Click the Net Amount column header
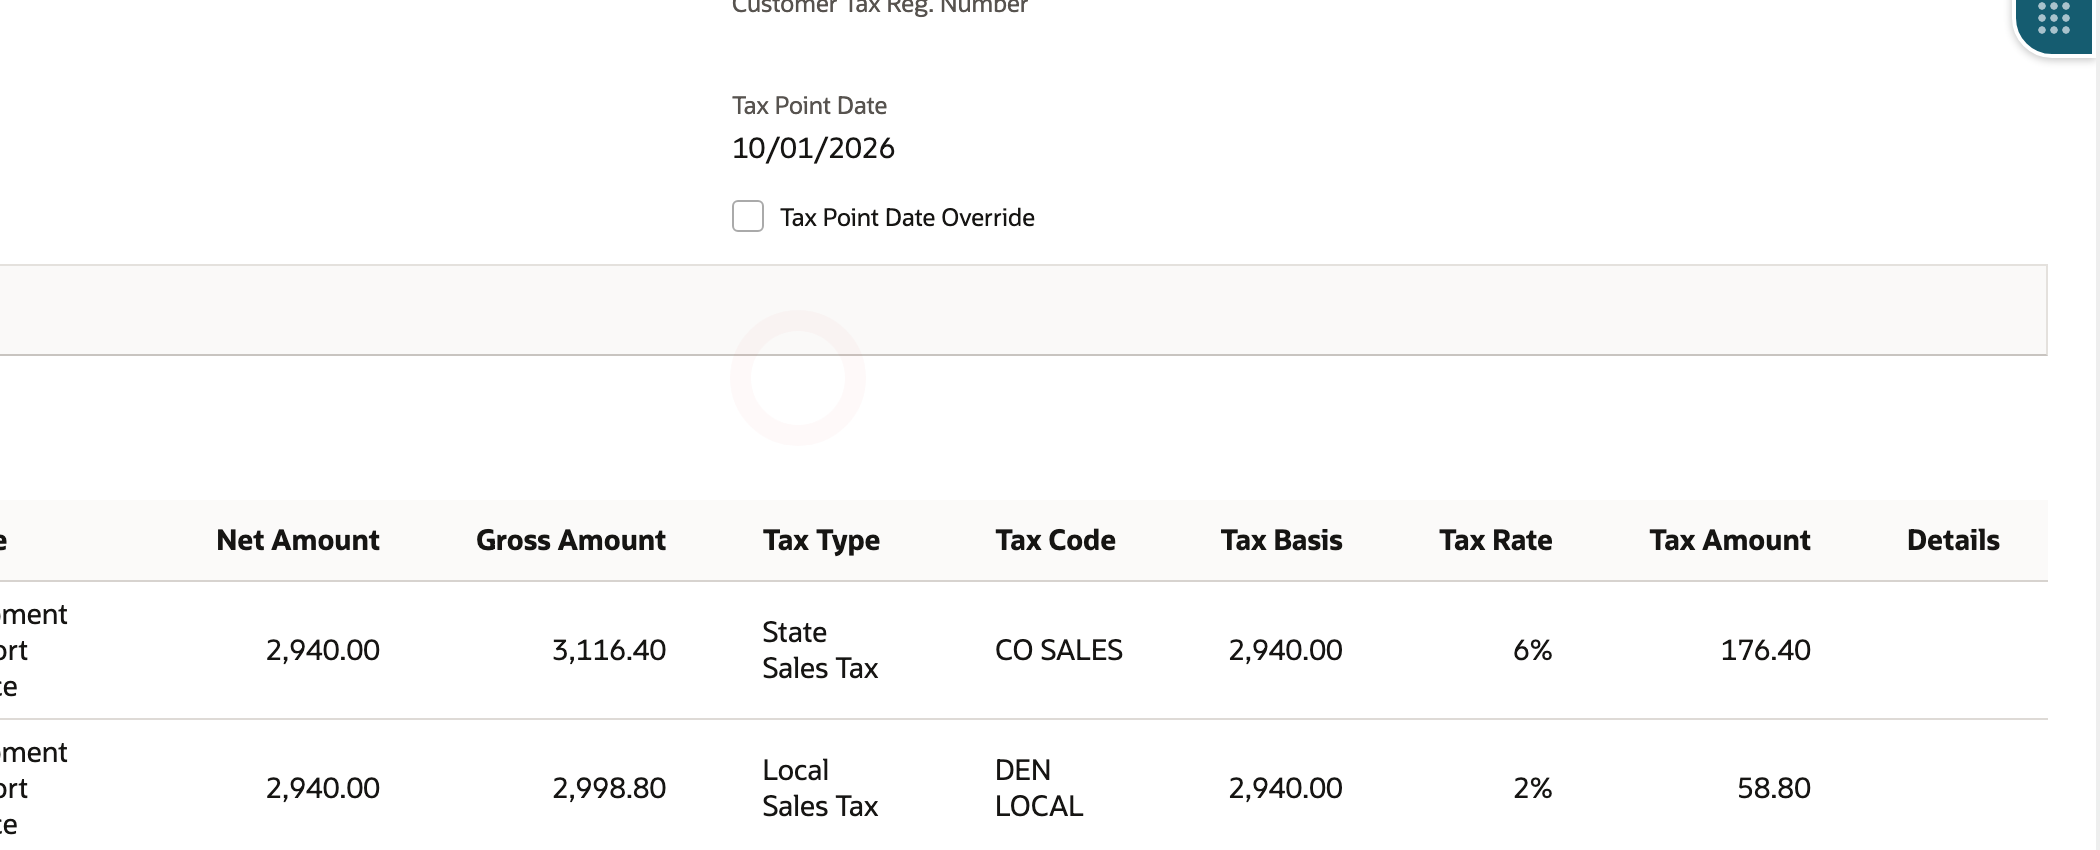Viewport: 2100px width, 850px height. (x=297, y=540)
